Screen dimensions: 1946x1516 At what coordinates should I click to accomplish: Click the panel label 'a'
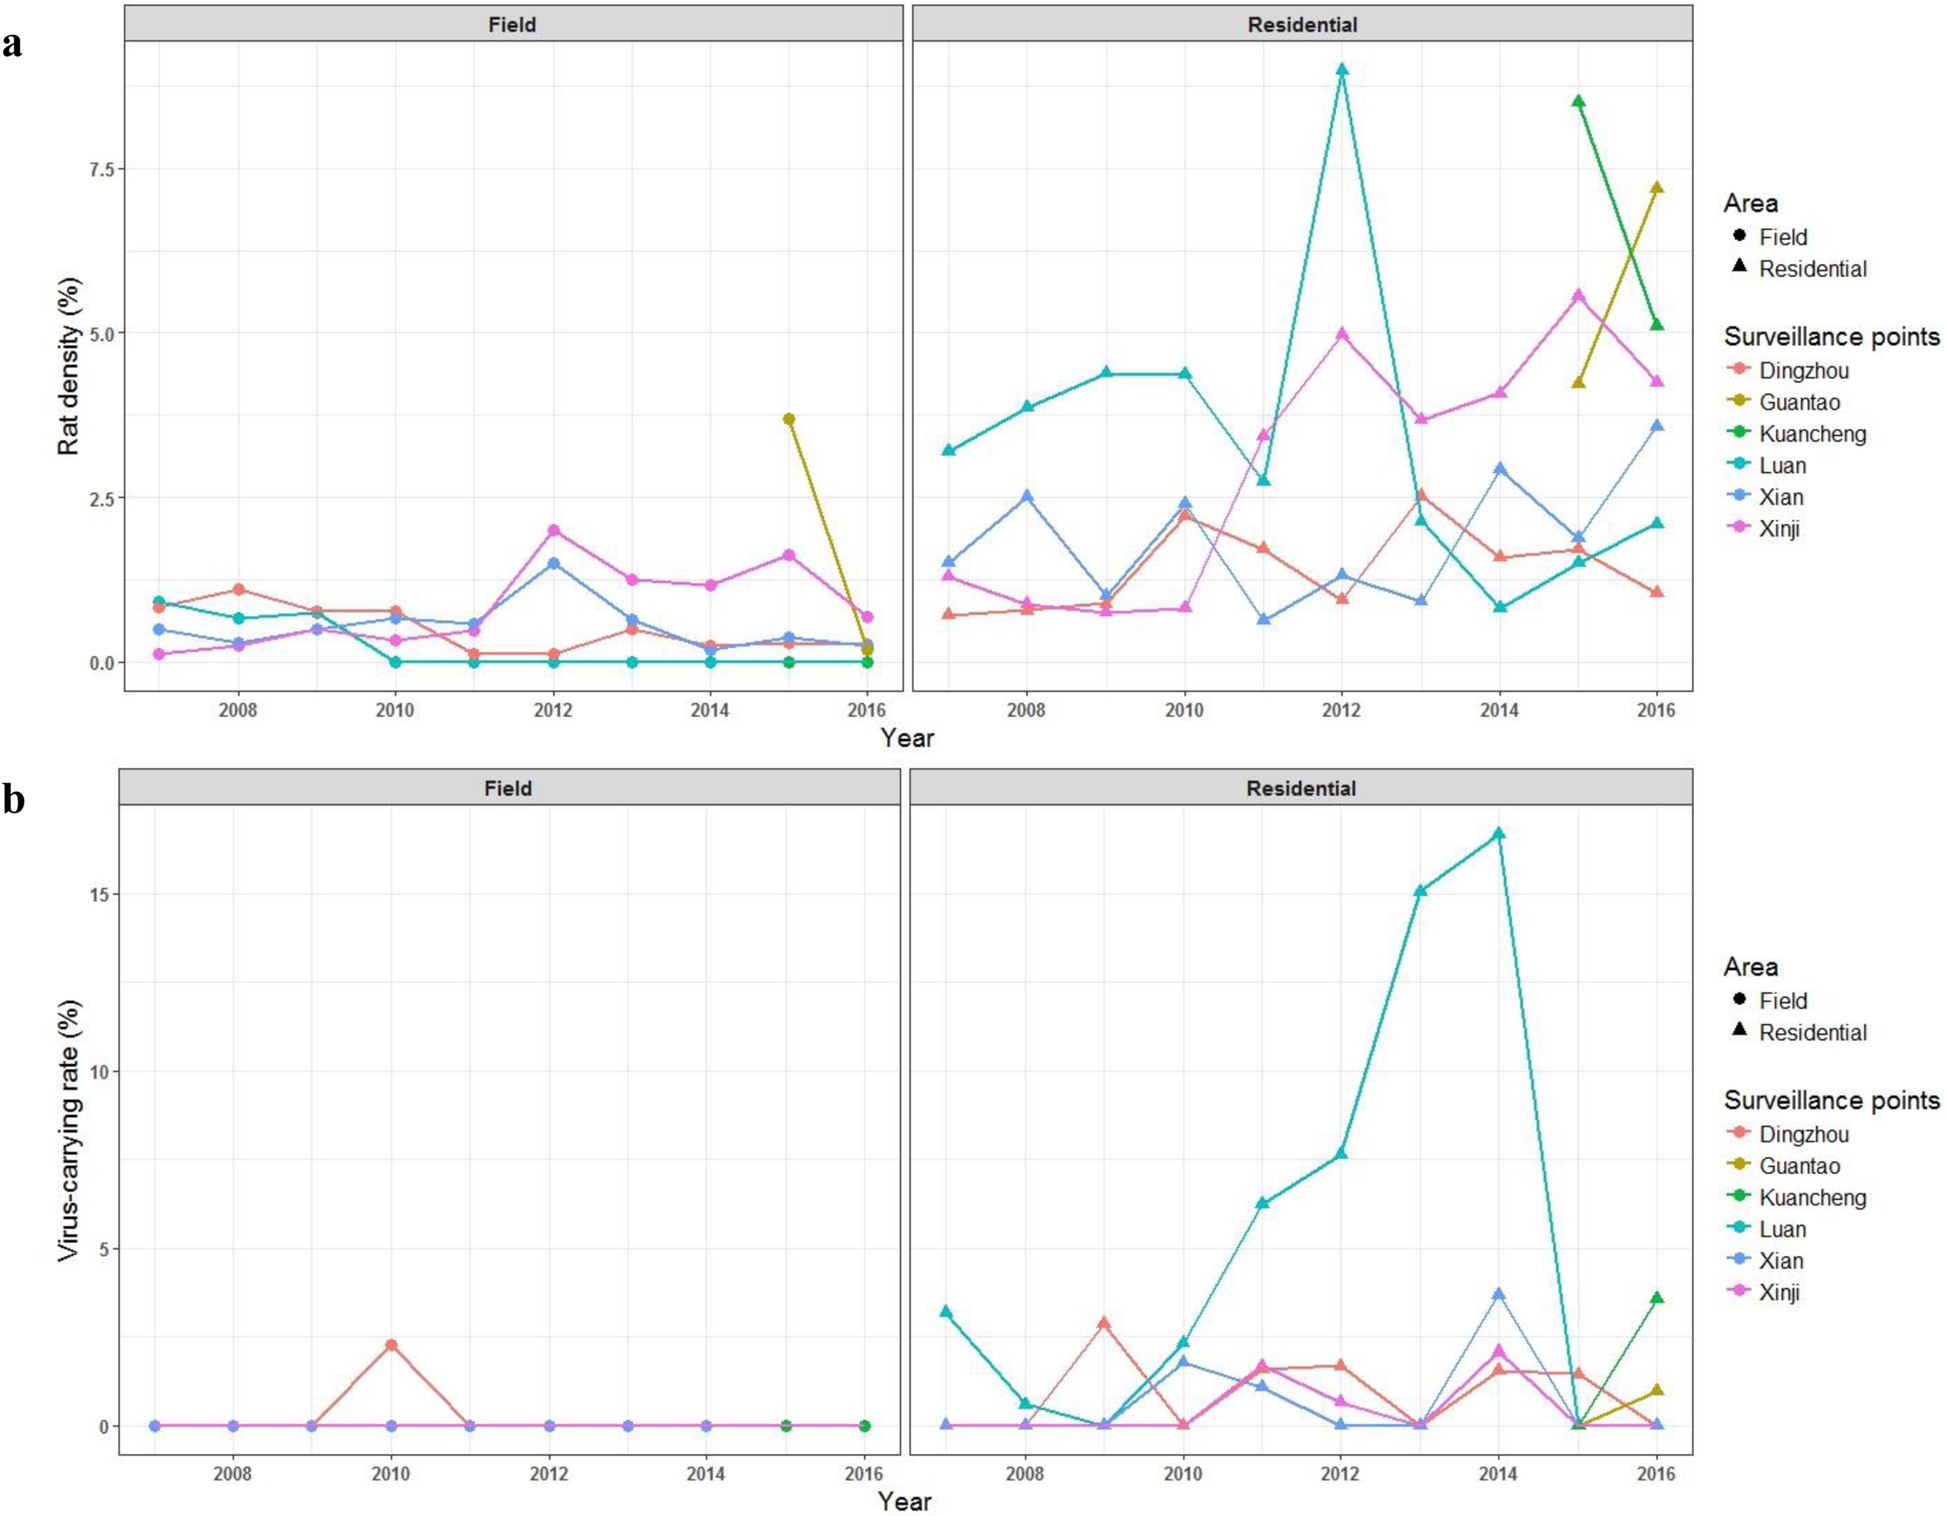point(12,45)
